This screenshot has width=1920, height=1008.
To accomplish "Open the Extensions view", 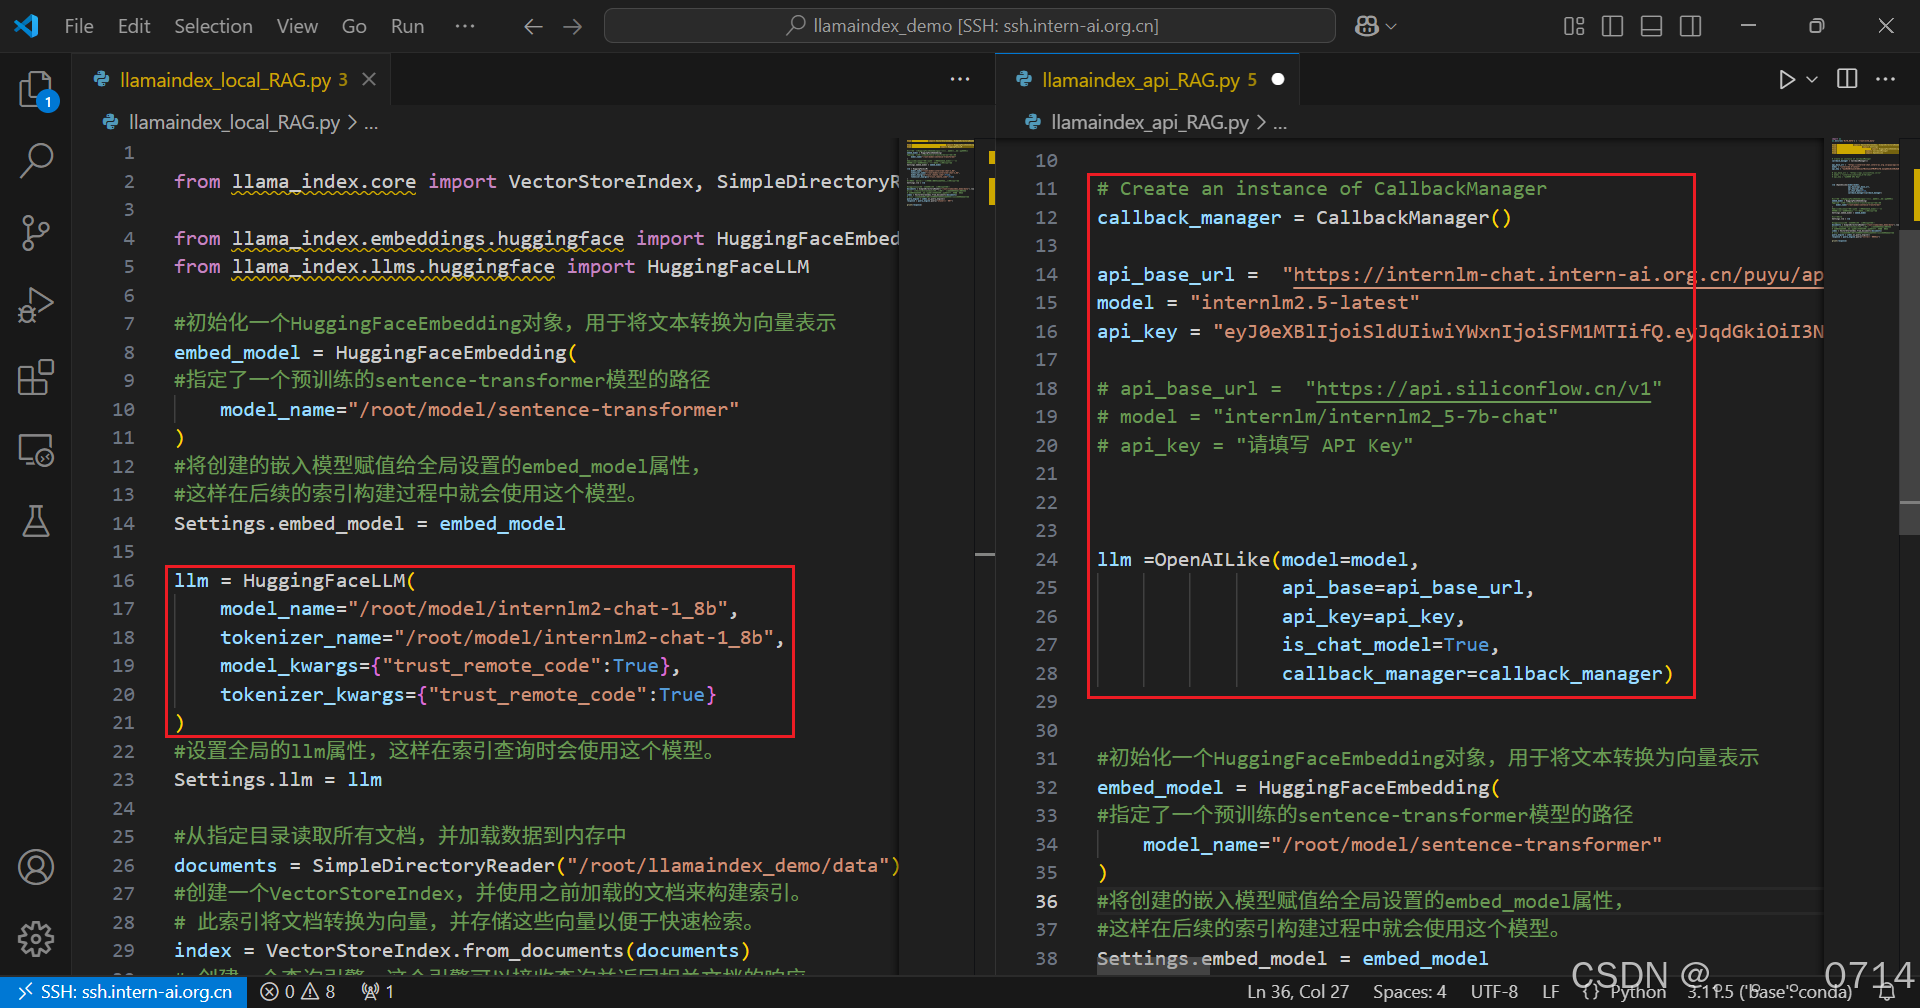I will (36, 377).
